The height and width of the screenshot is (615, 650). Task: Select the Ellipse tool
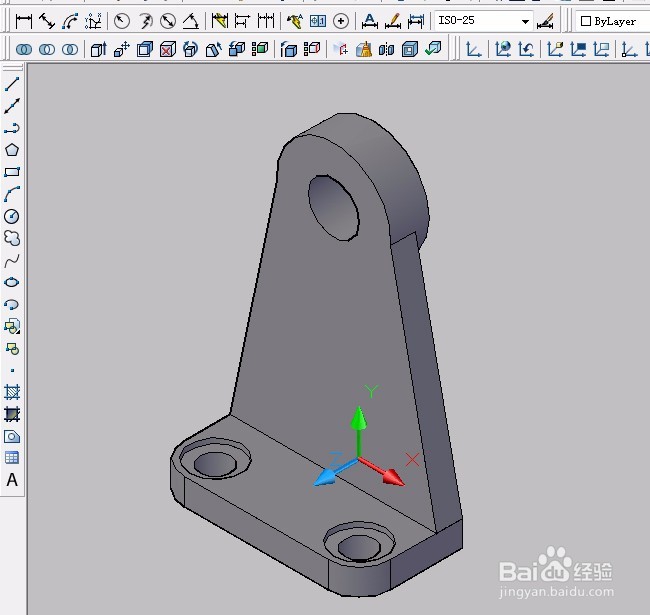(x=12, y=282)
